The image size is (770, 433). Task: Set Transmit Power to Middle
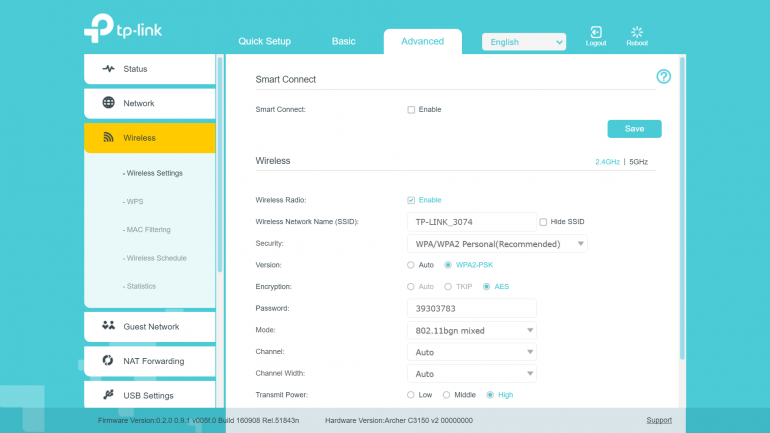click(x=446, y=395)
